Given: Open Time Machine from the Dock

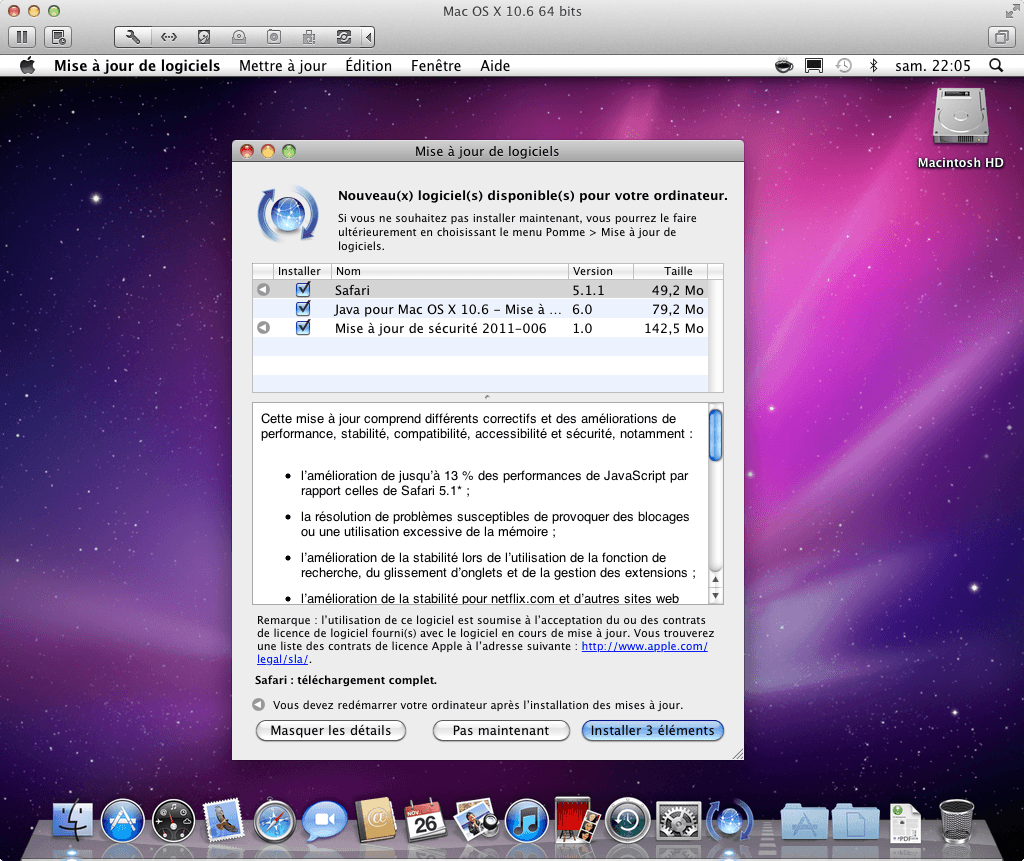Looking at the screenshot, I should coord(627,820).
